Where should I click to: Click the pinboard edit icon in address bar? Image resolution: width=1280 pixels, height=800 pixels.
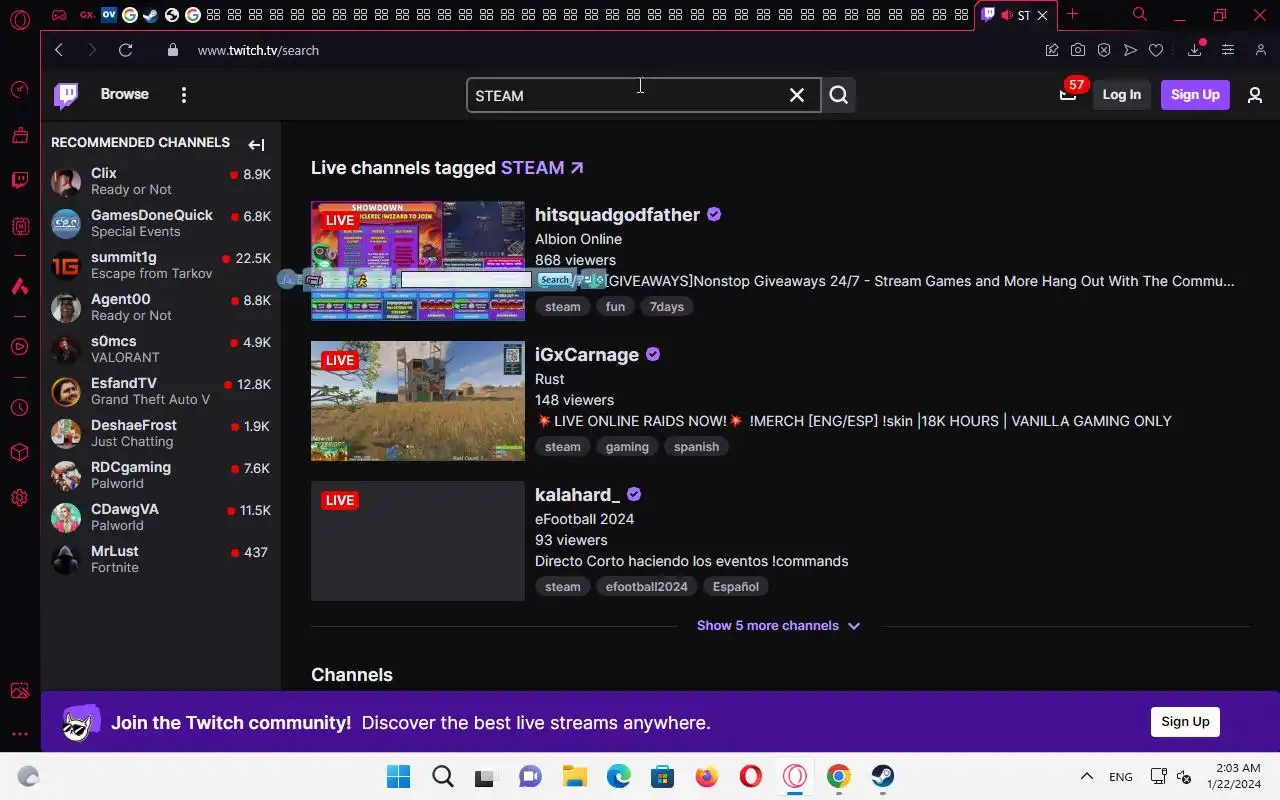pos(1052,50)
